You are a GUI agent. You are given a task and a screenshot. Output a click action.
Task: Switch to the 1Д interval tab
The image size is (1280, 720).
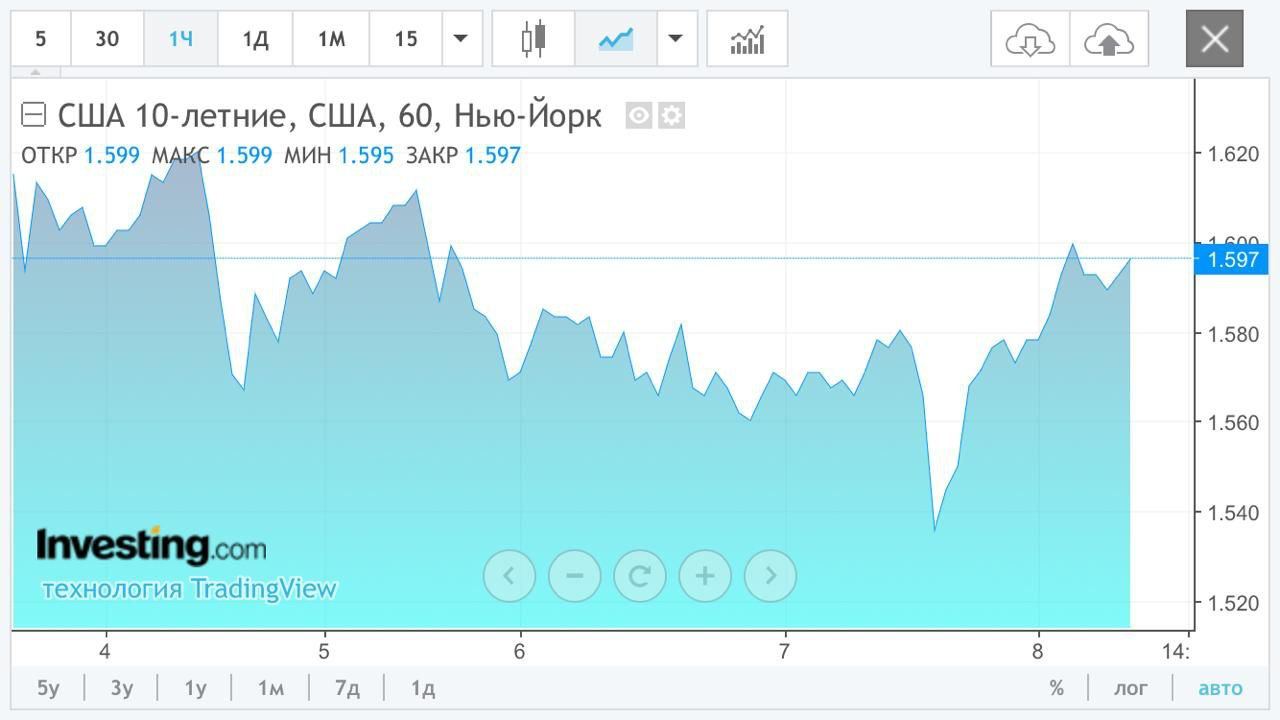coord(255,39)
